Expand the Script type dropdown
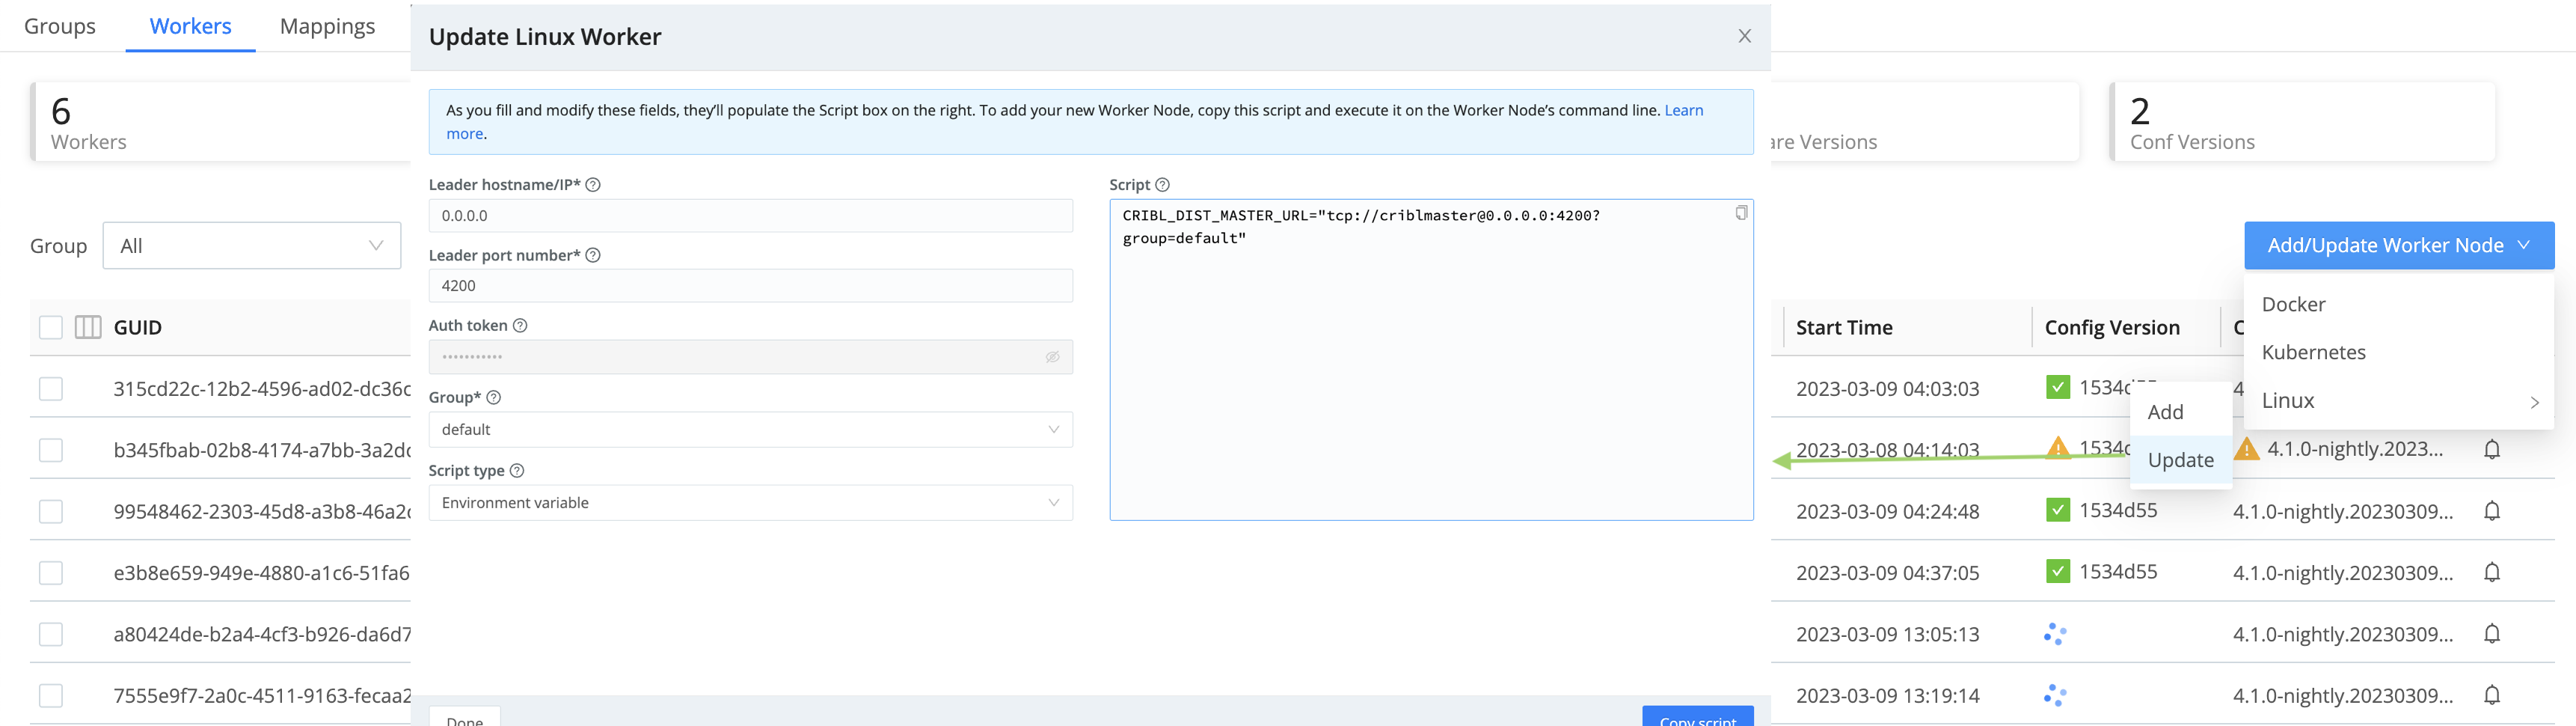2576x726 pixels. pyautogui.click(x=750, y=503)
